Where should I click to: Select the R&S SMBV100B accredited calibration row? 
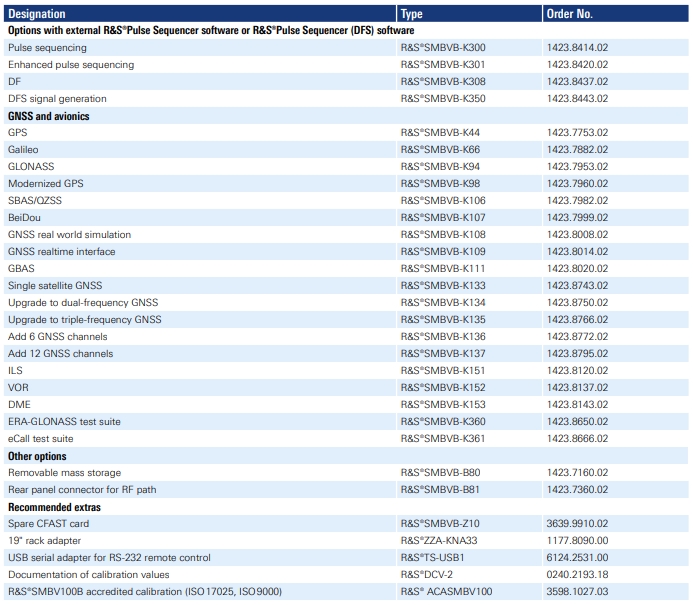pos(346,592)
